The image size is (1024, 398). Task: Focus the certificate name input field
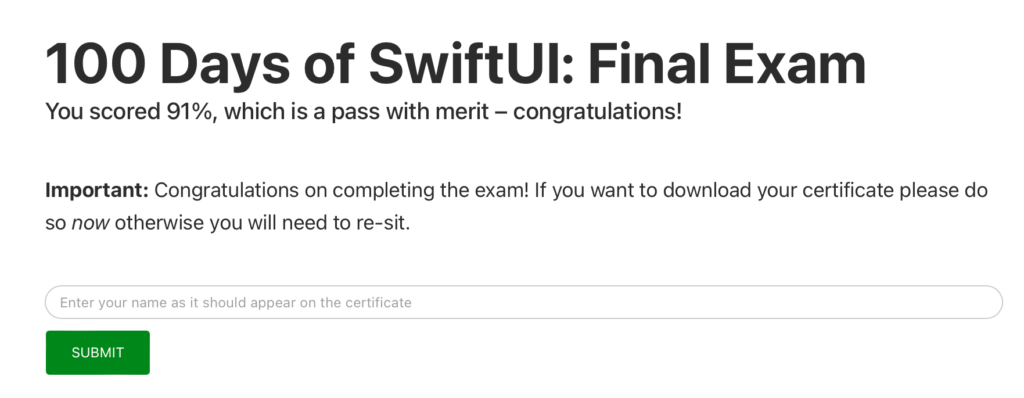[524, 303]
